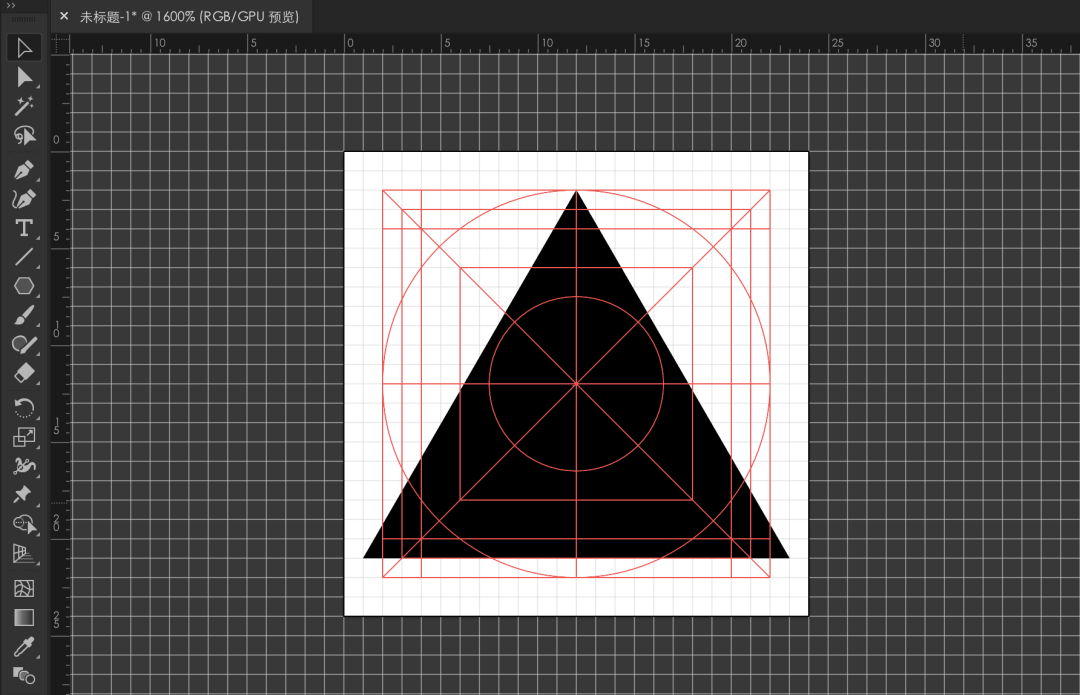Close the 未标题-1 document tab
1080x695 pixels.
point(64,16)
